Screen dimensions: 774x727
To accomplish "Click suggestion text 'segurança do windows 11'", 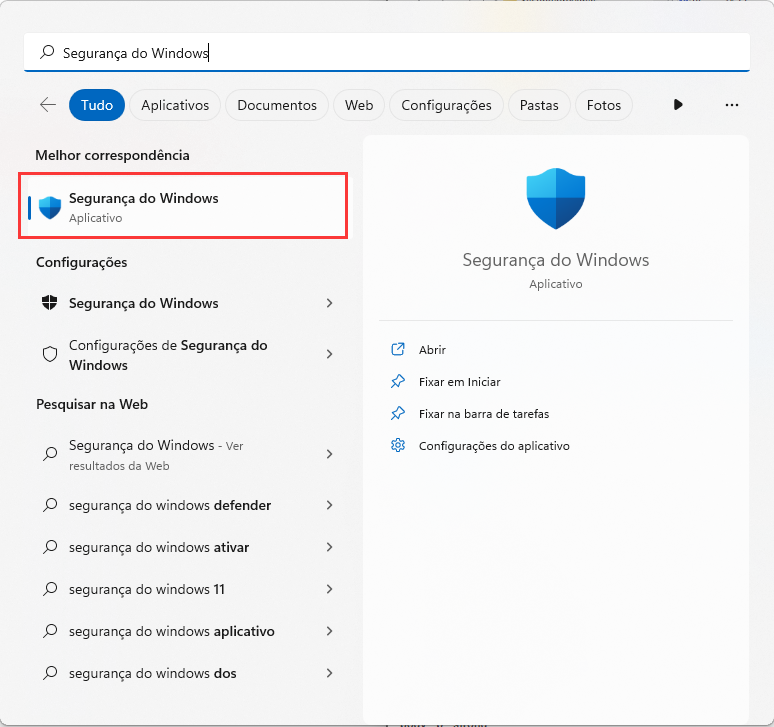I will (x=147, y=589).
